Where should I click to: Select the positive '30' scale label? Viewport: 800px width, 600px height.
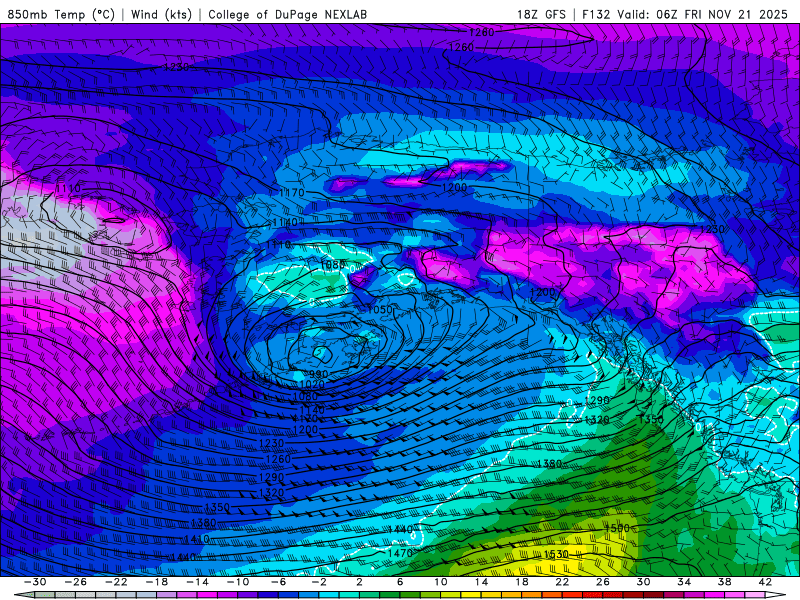[643, 582]
